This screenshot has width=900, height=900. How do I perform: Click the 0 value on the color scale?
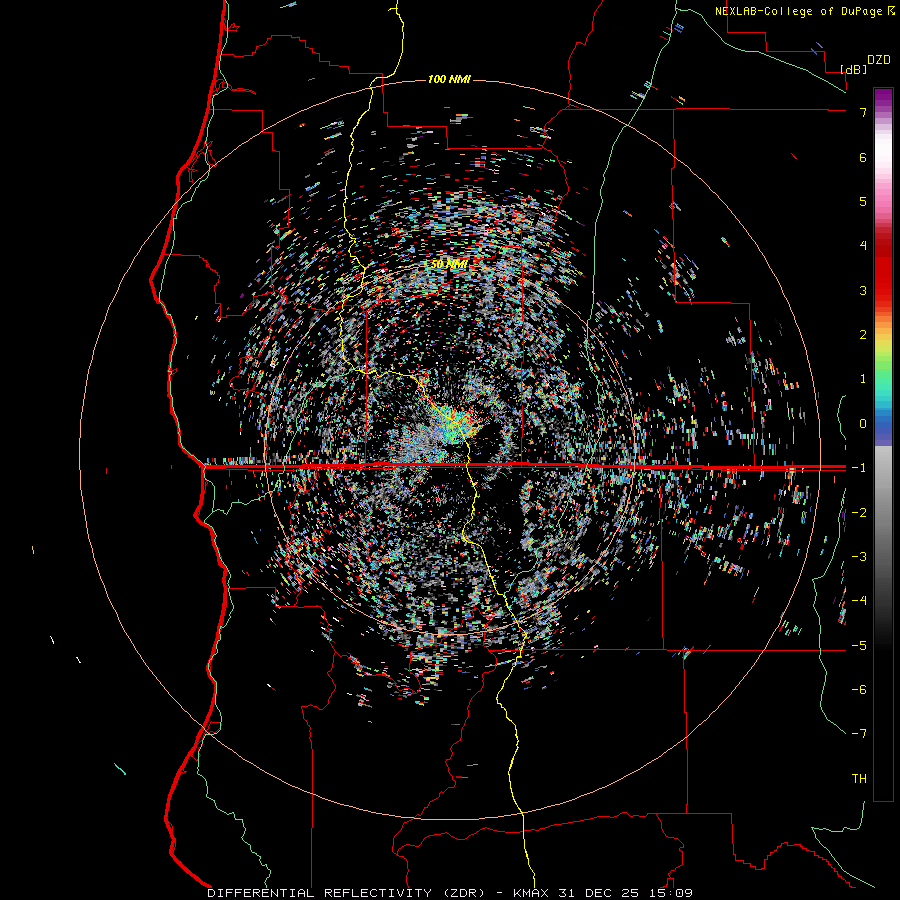[863, 424]
